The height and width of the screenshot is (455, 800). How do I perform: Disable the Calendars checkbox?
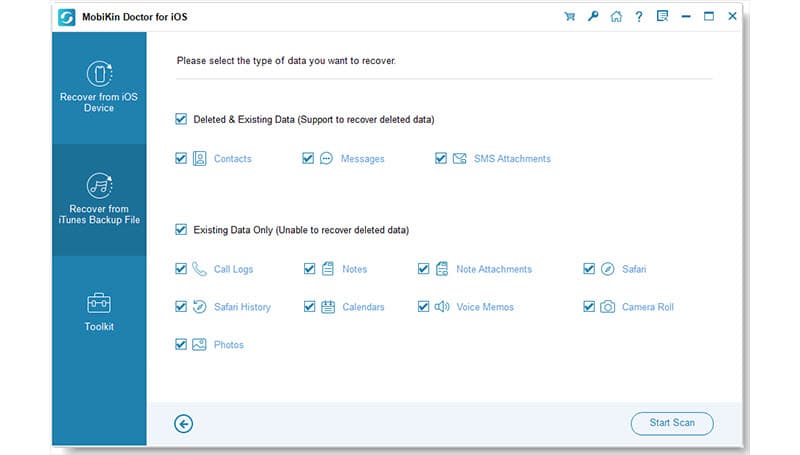point(309,307)
